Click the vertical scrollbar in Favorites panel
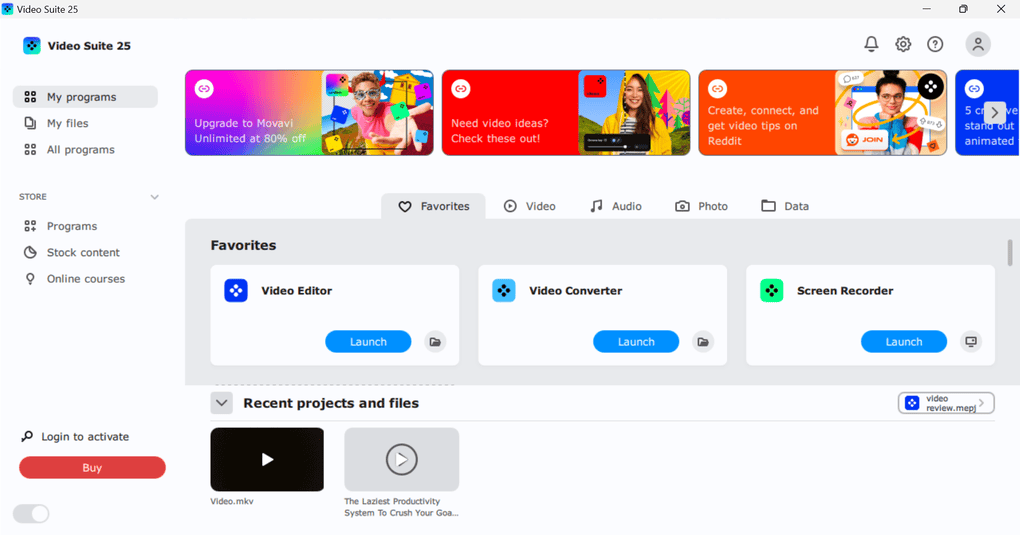This screenshot has width=1020, height=535. (1010, 253)
